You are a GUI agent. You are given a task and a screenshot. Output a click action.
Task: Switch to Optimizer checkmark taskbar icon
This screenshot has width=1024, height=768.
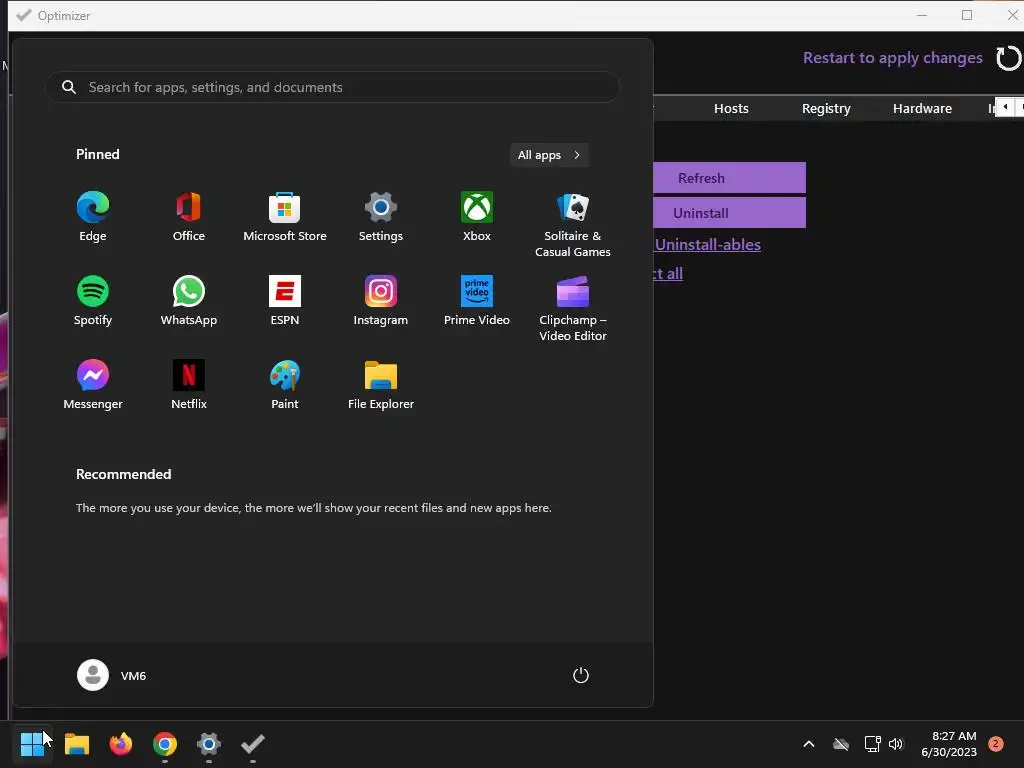pyautogui.click(x=253, y=744)
